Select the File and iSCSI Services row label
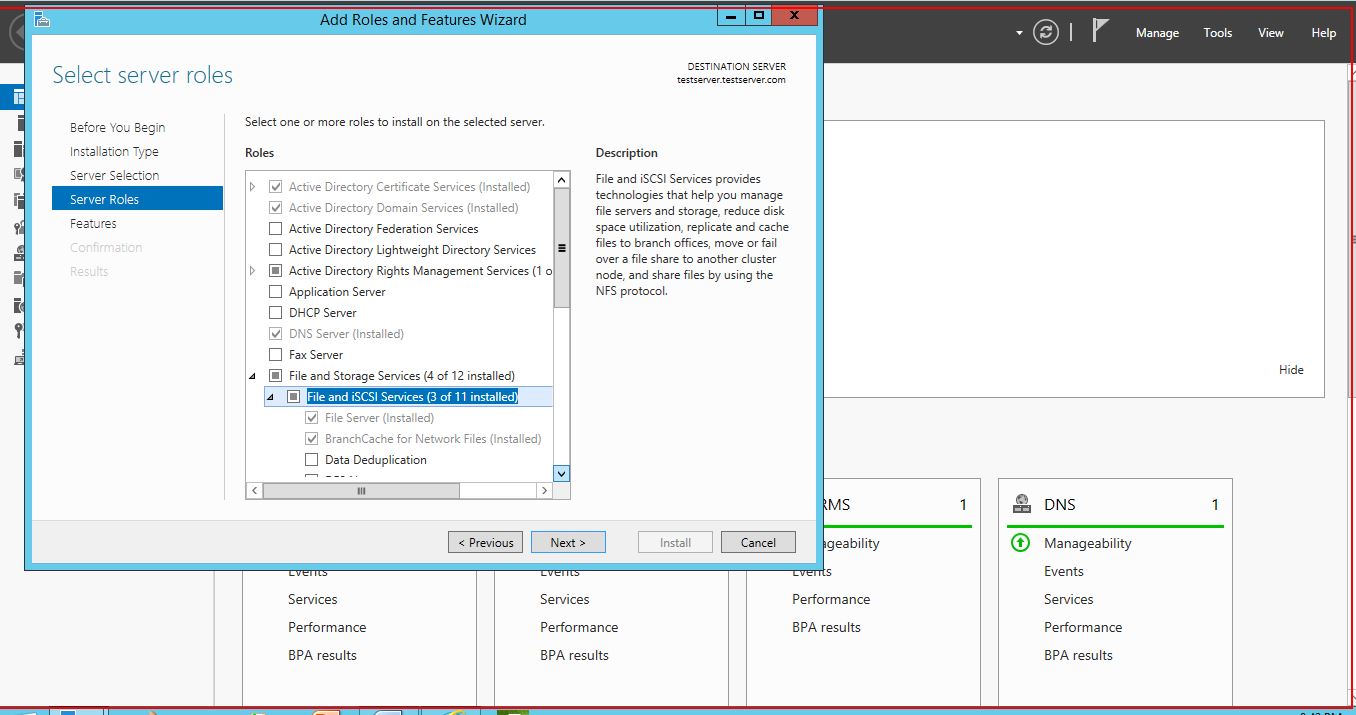The height and width of the screenshot is (715, 1356). [x=412, y=397]
